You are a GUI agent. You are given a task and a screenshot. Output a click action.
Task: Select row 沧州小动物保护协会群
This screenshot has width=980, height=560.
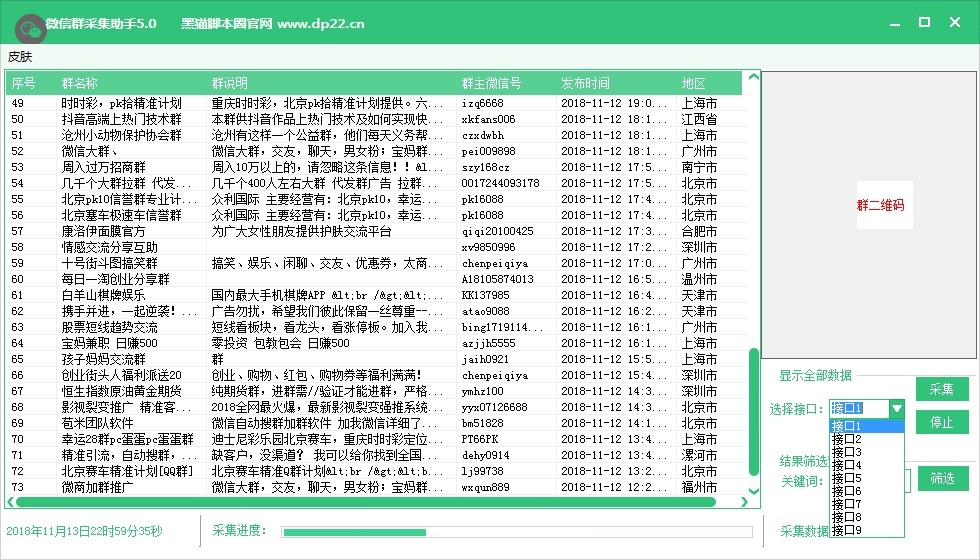(378, 135)
